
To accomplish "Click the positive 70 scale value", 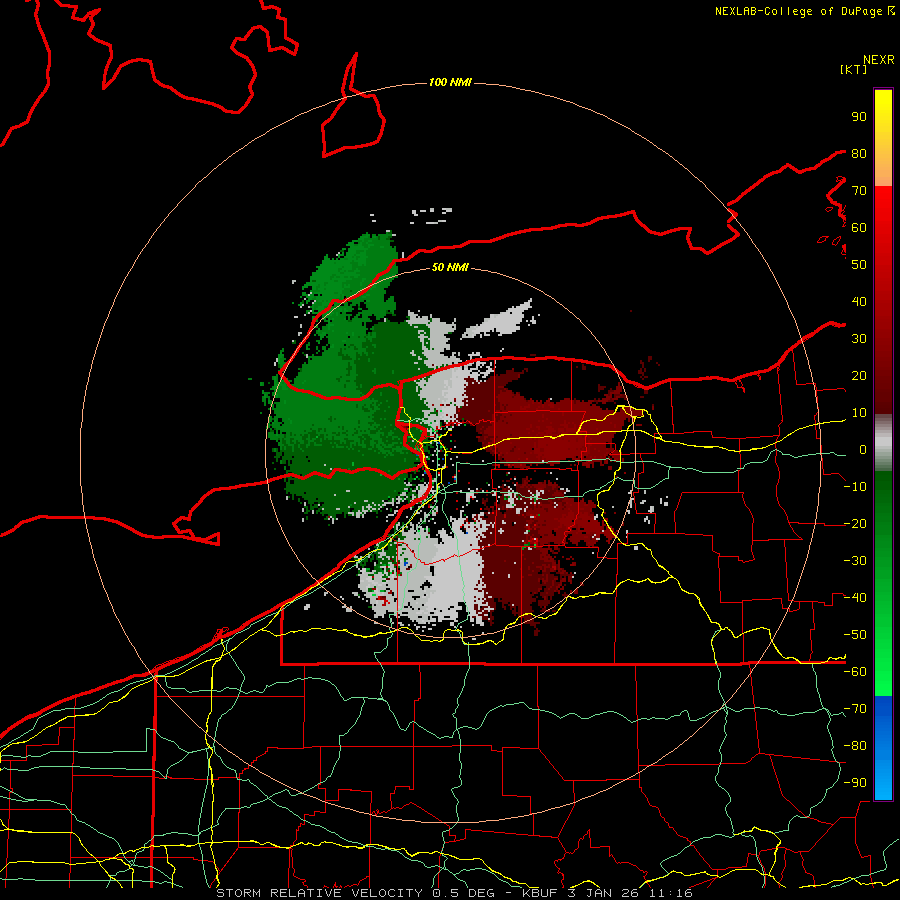I will (x=859, y=191).
